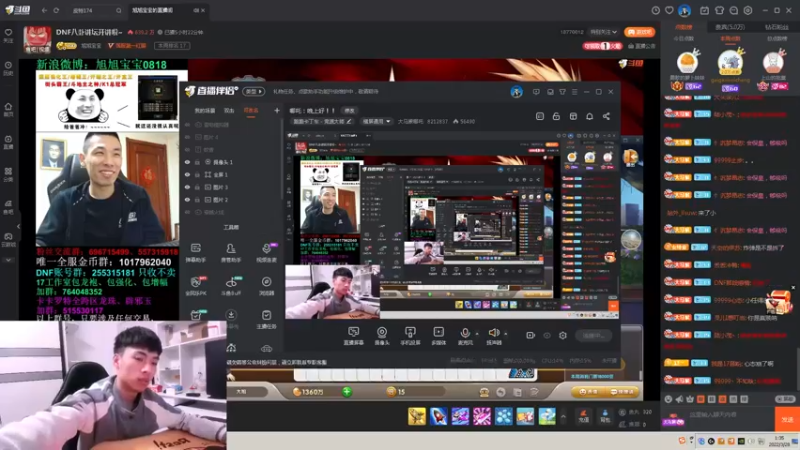Open the 贡献榜 tab in right panel
This screenshot has height=450, width=800.
684,27
